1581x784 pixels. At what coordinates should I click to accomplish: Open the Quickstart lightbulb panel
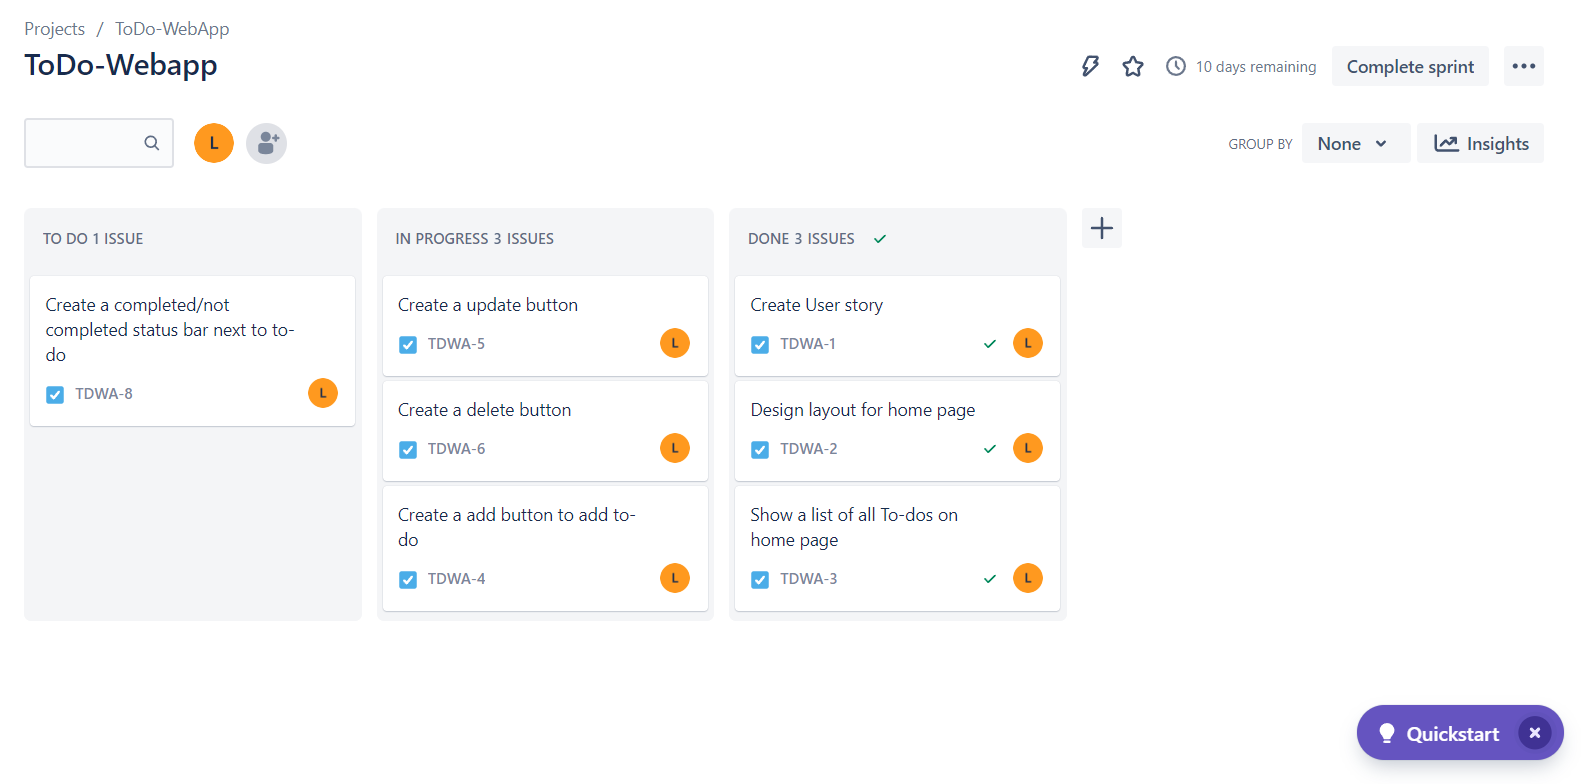[x=1439, y=733]
